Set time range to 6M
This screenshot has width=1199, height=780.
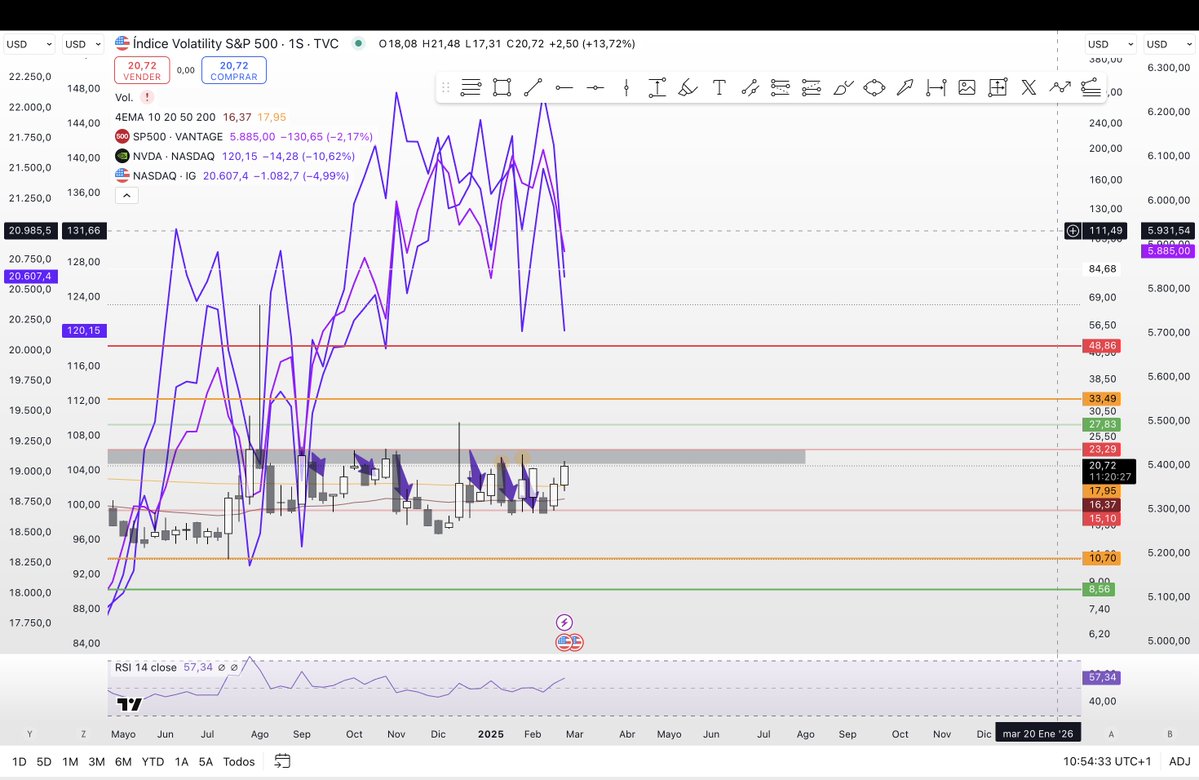click(123, 762)
